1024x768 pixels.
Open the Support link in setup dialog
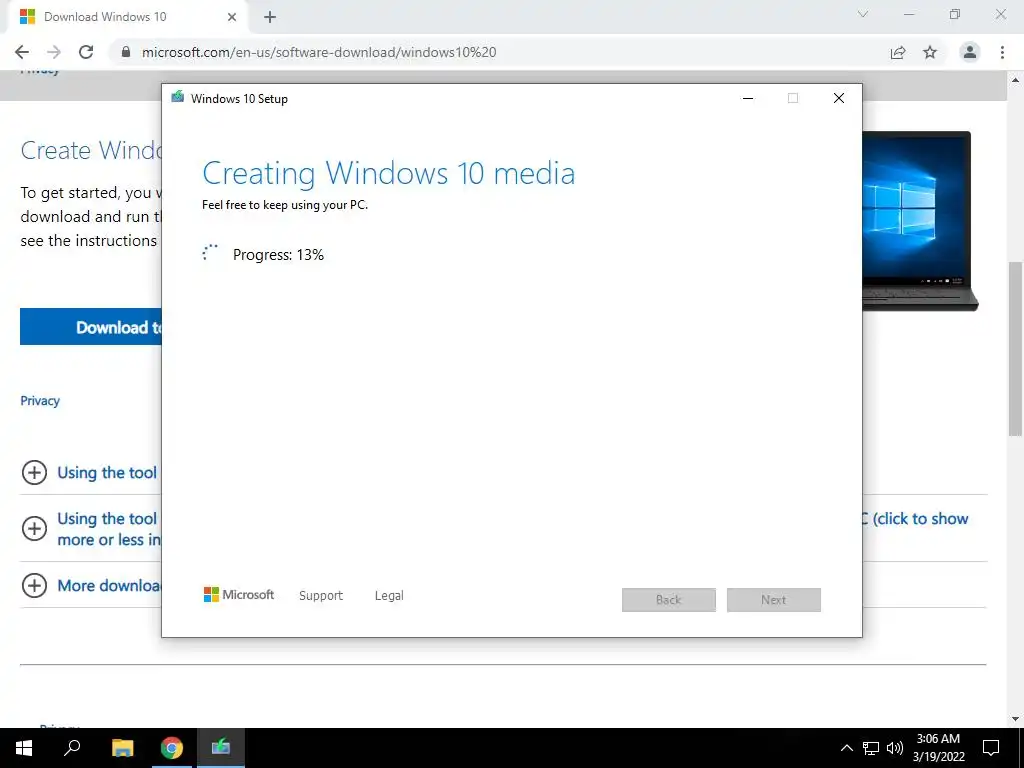tap(321, 596)
